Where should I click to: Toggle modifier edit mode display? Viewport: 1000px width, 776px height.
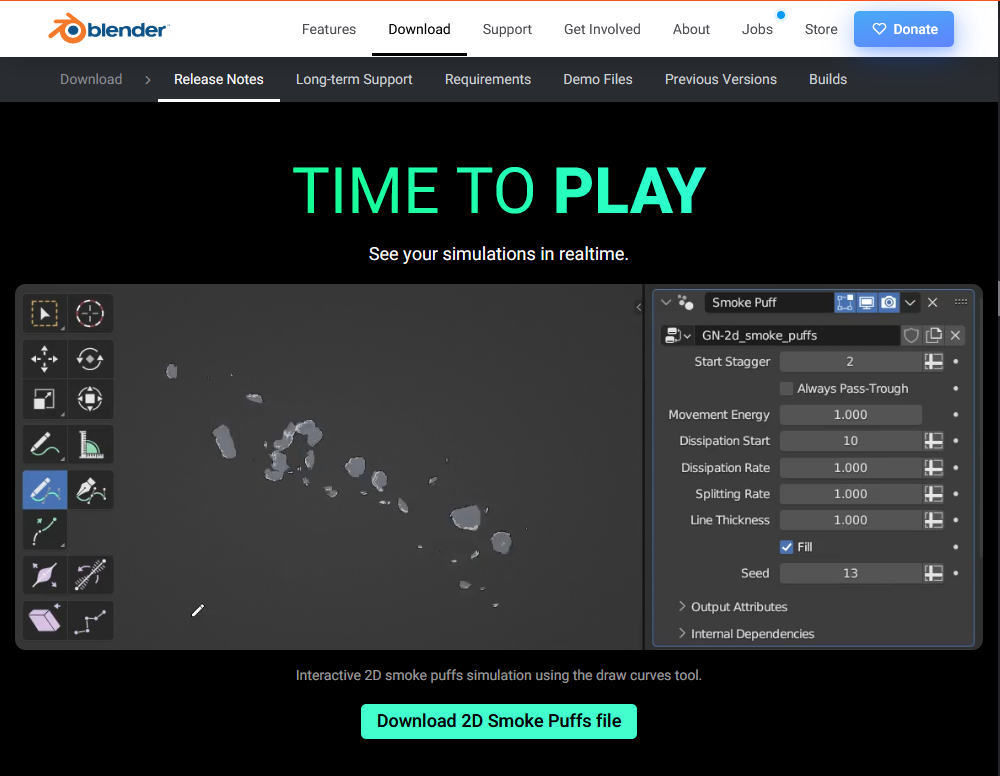click(845, 302)
